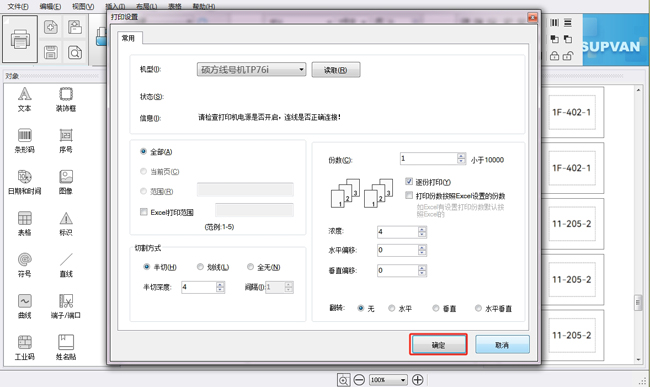This screenshot has height=387, width=650.
Task: Click the 半切深度 spinner arrows
Action: 220,287
